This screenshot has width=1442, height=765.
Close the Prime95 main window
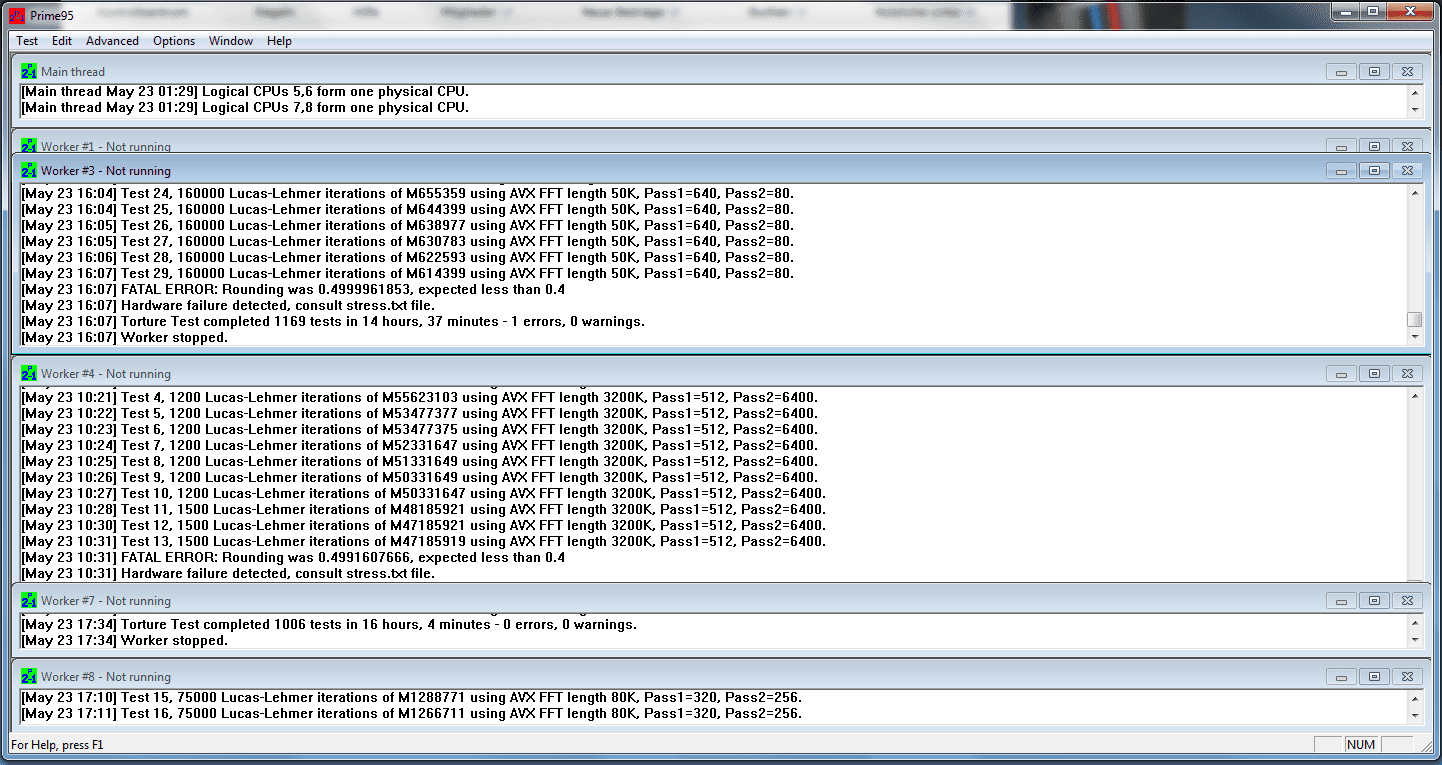coord(1410,11)
